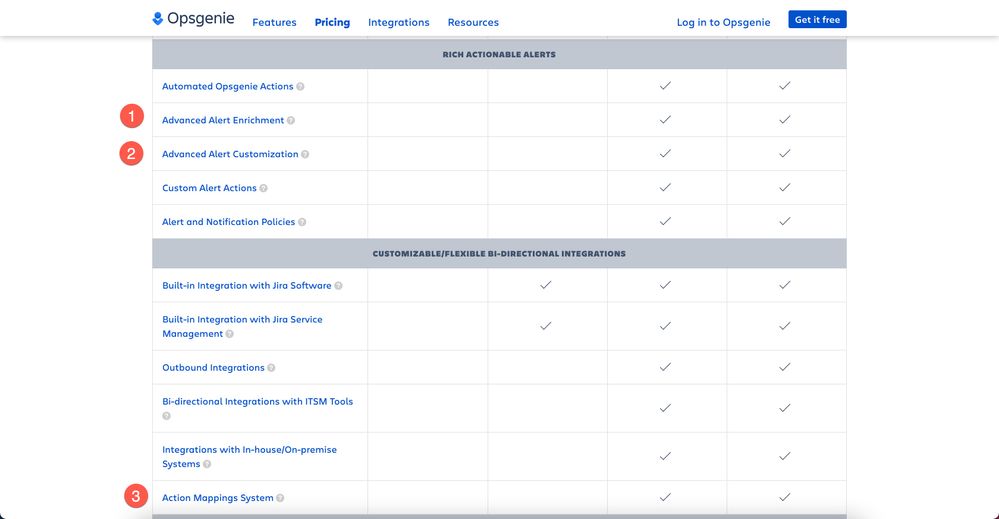Follow the Log in to Opsgenie link

723,22
